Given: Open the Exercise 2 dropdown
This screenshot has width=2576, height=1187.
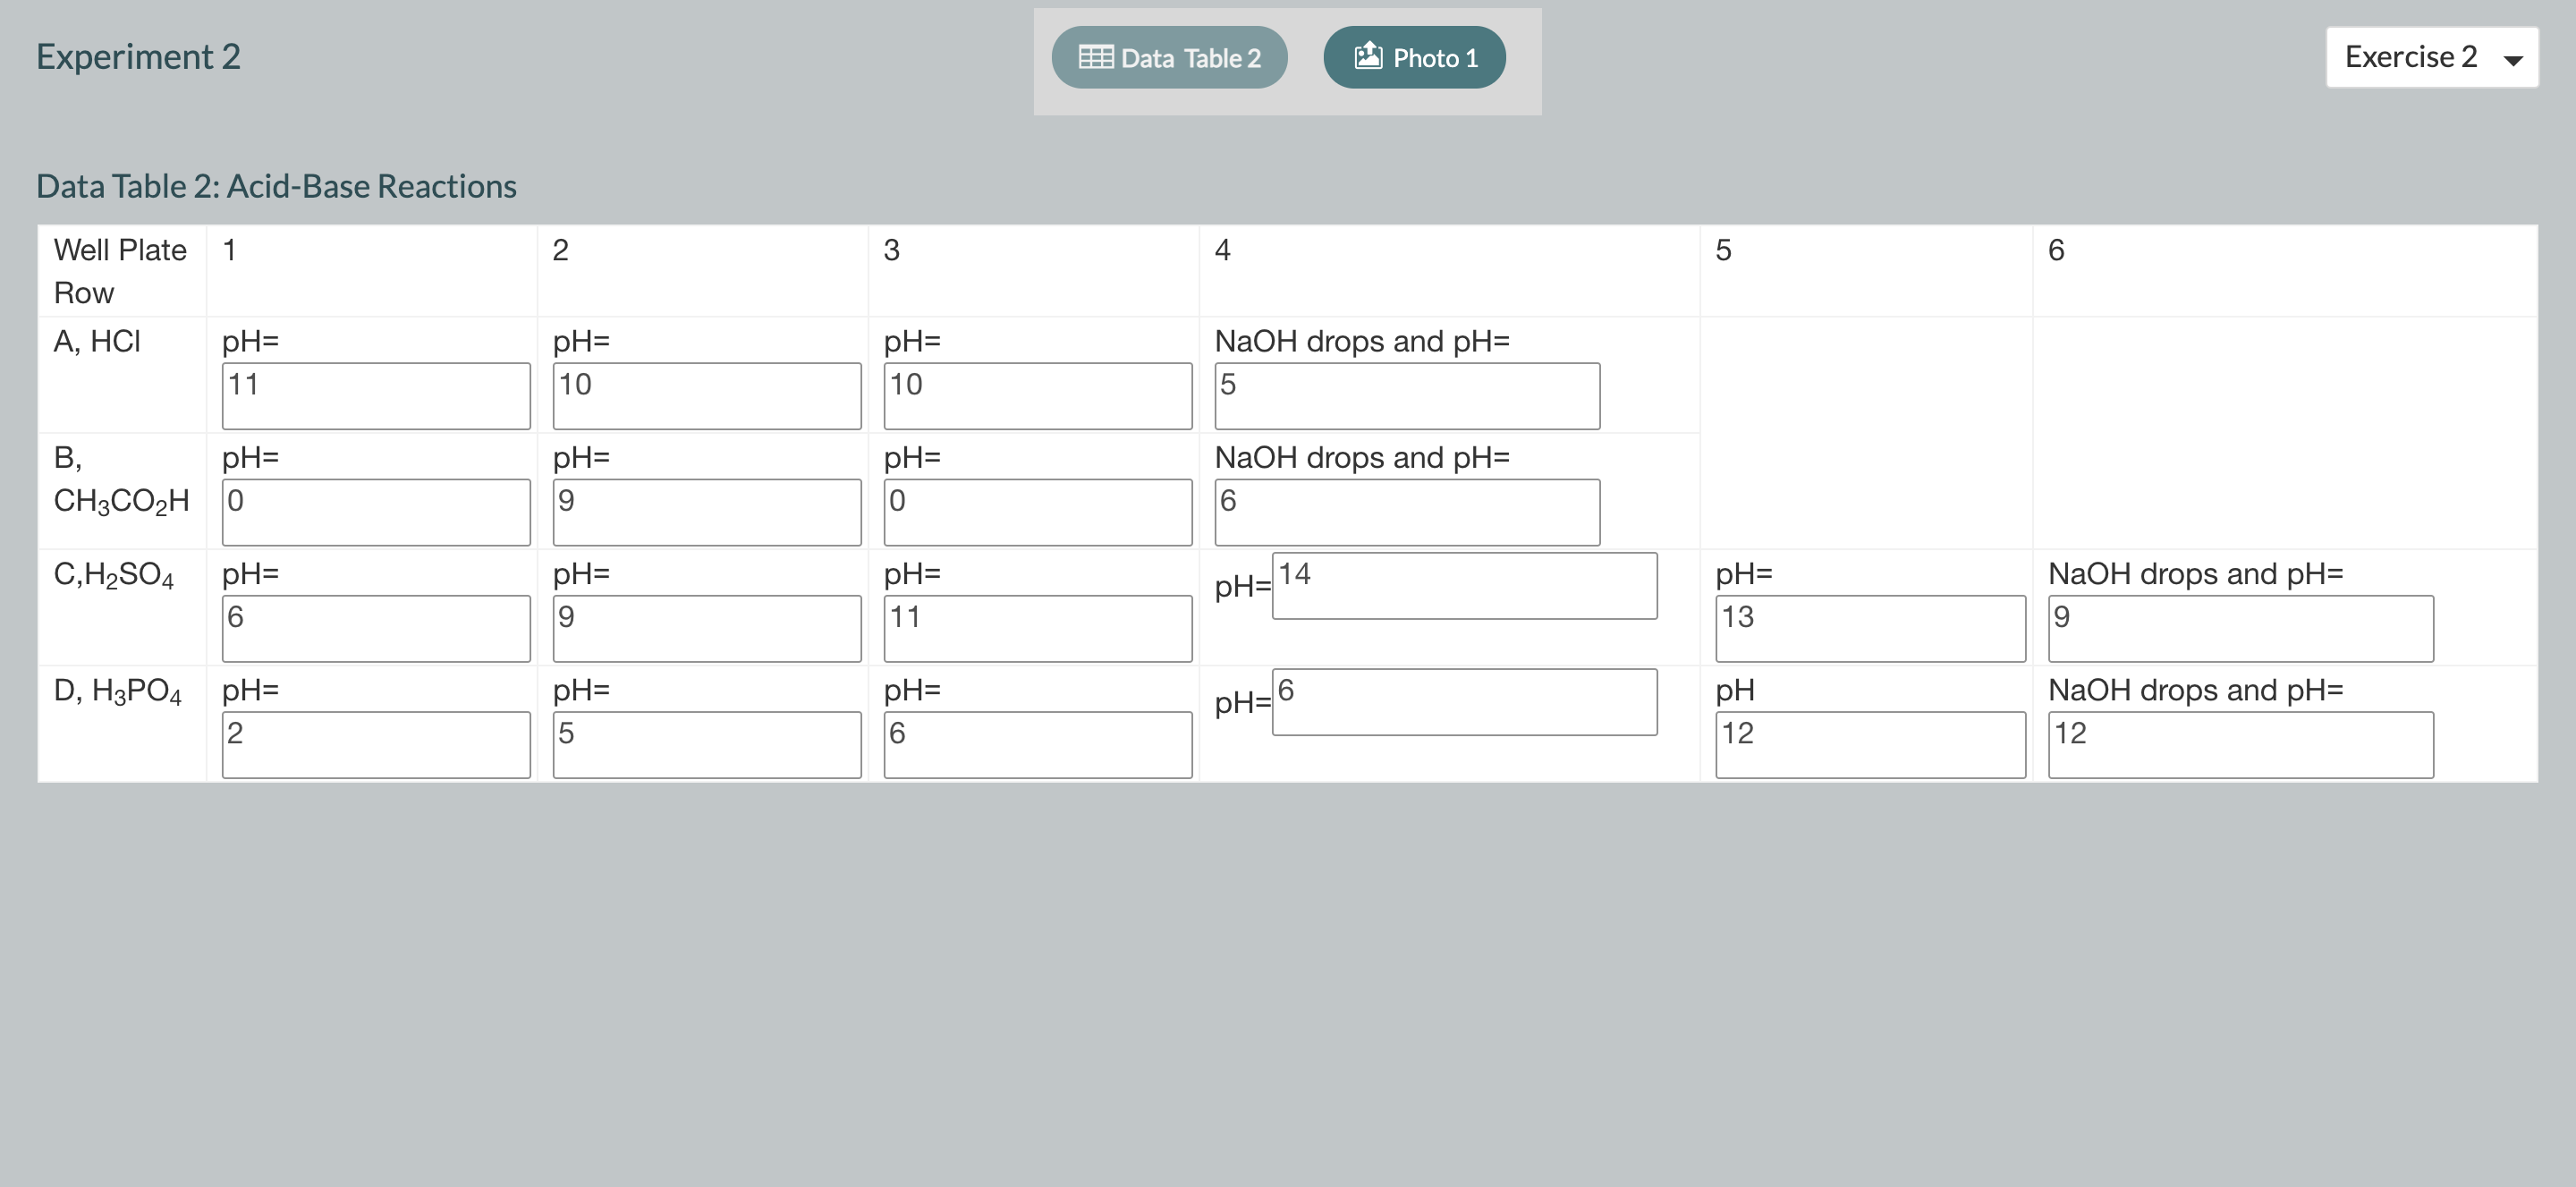Looking at the screenshot, I should pos(2431,57).
